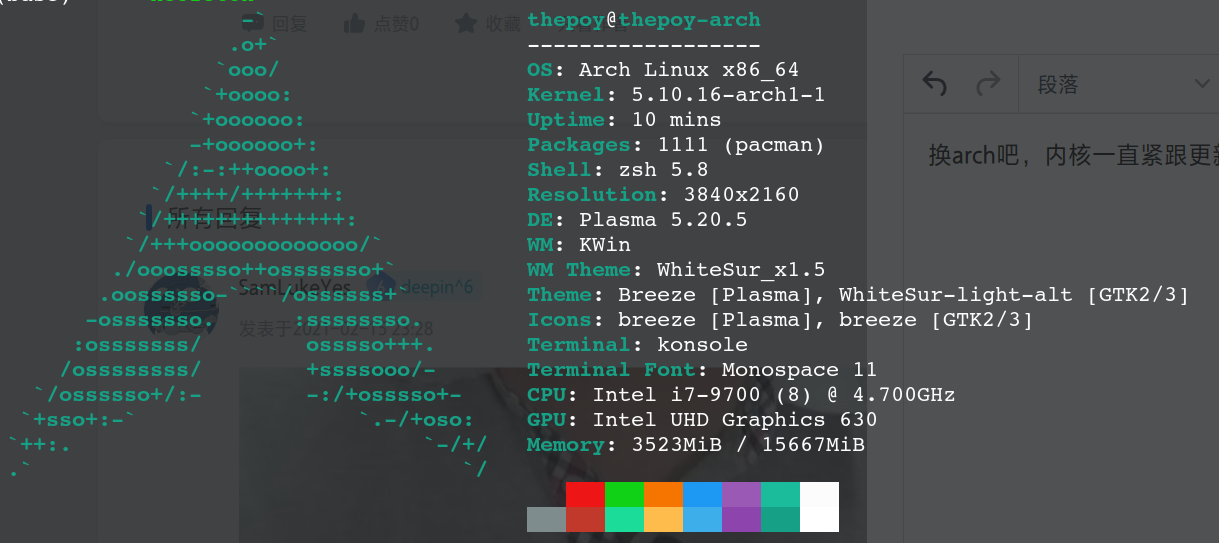Click the Shell: zsh 5.8 line
1219x543 pixels.
coord(617,170)
